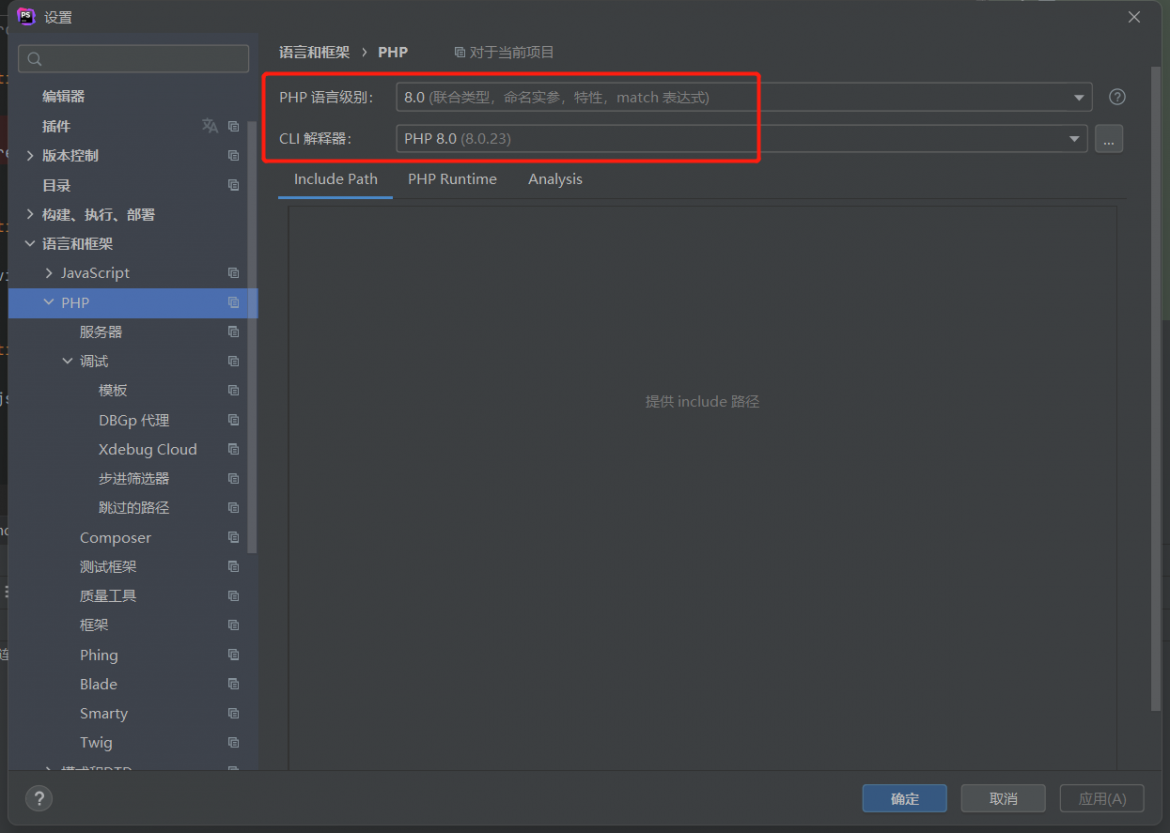Expand the 版本控制 tree node
Screen dimensions: 1170x833
click(30, 155)
